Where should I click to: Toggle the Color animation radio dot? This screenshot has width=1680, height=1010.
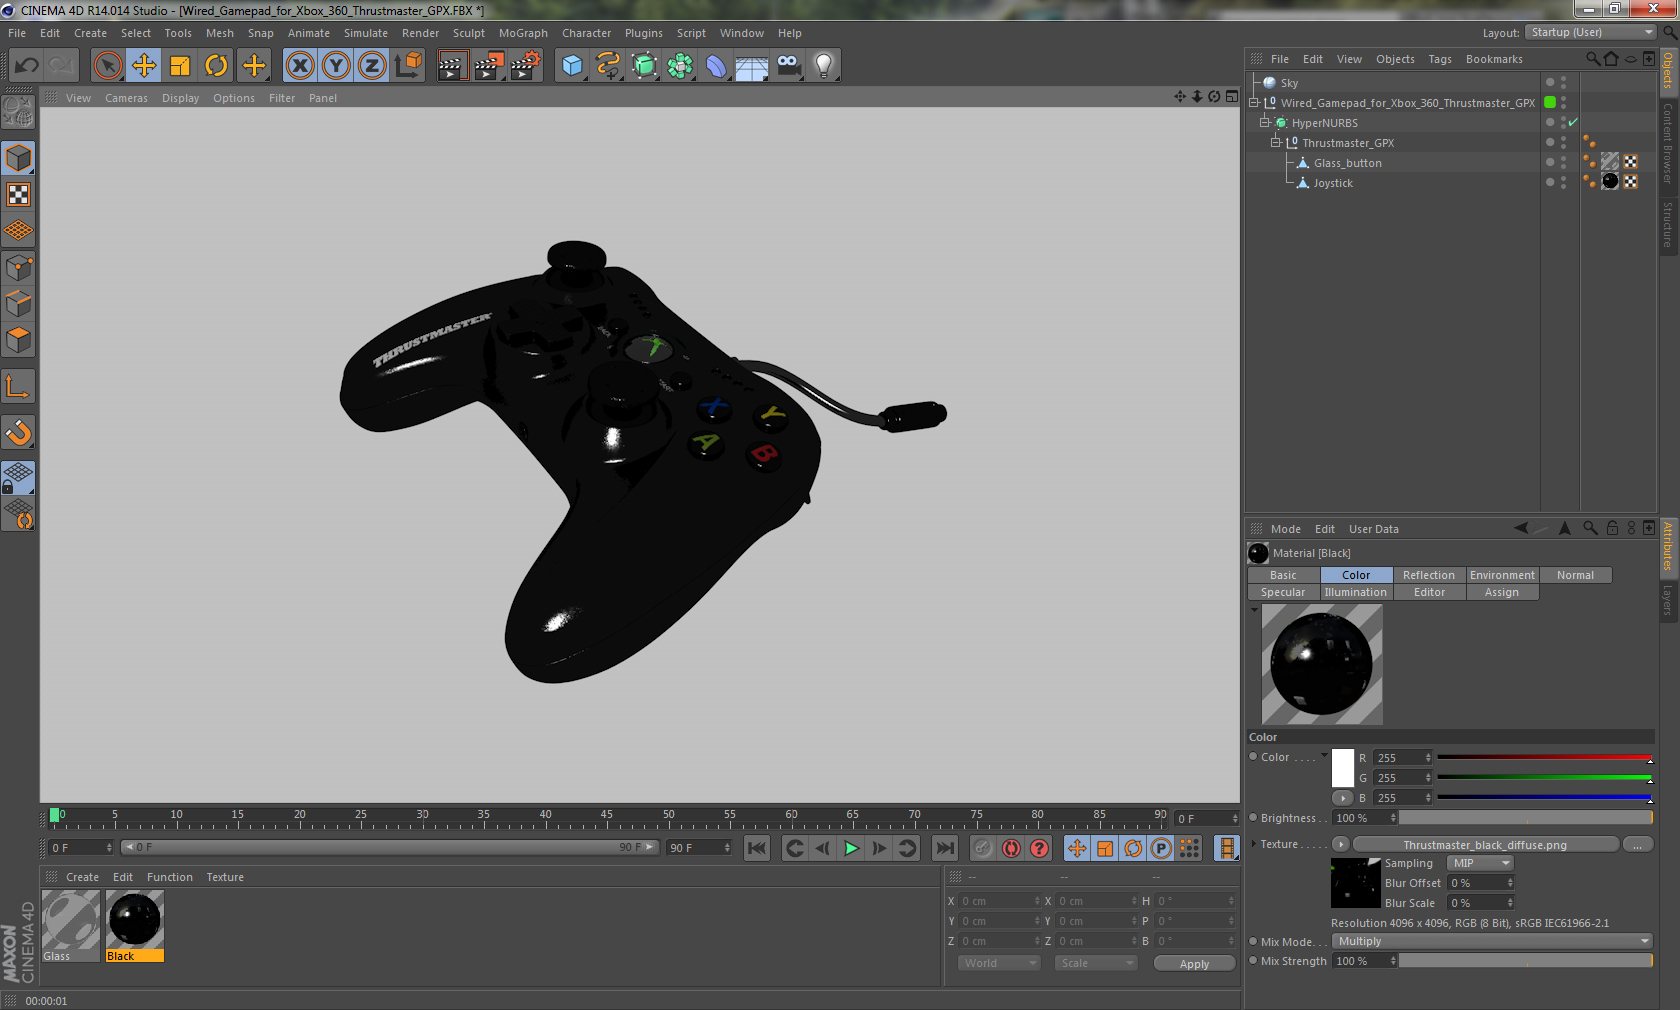pyautogui.click(x=1253, y=757)
